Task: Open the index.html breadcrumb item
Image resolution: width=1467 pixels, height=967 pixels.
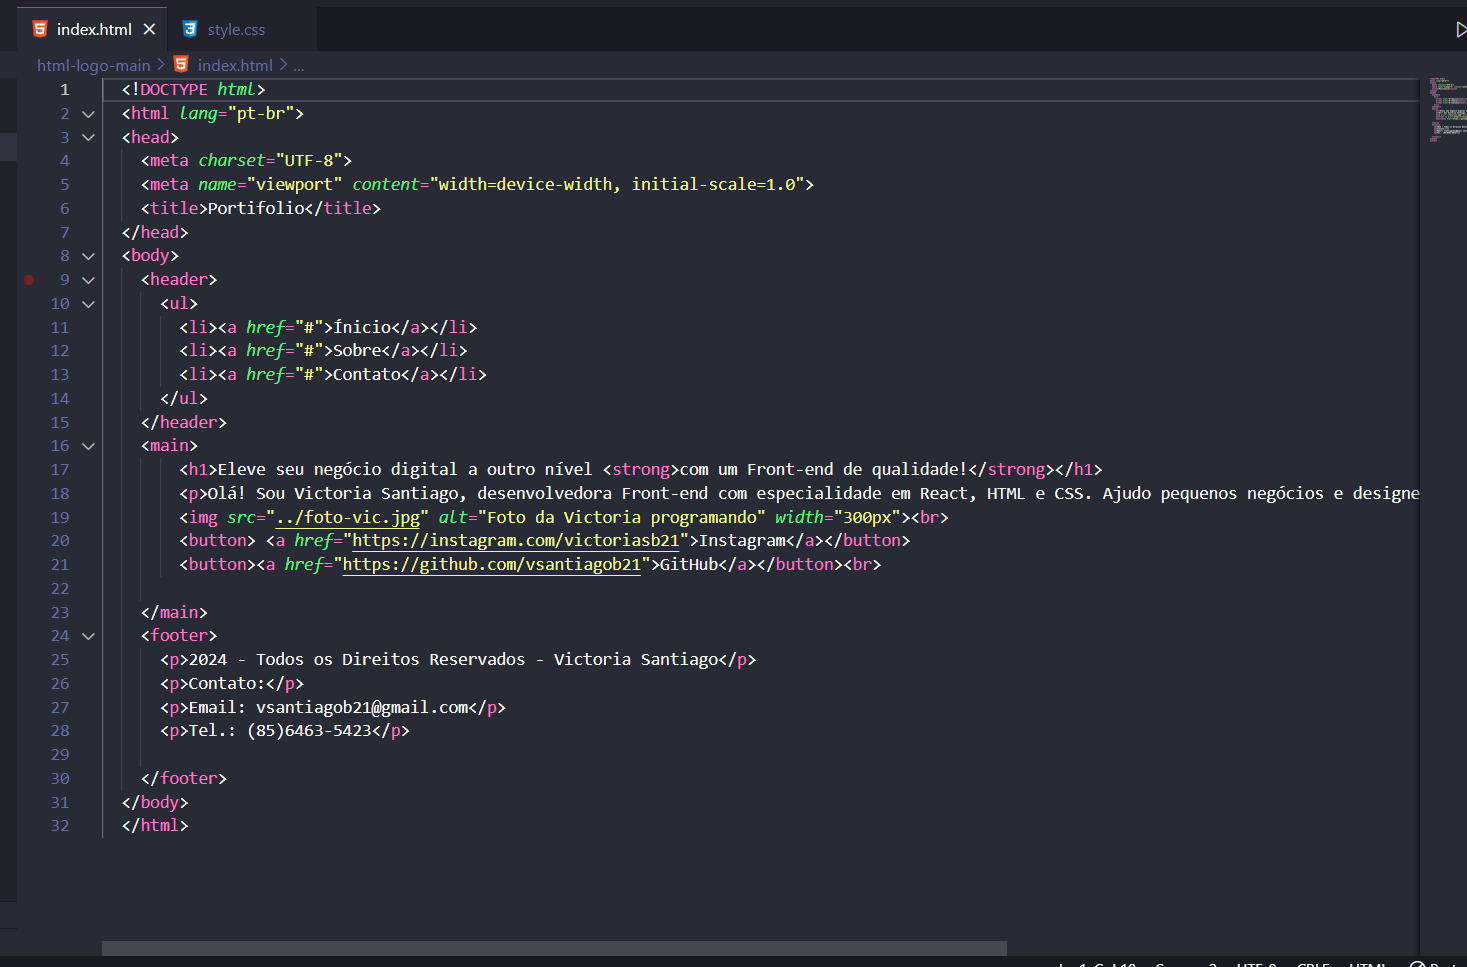Action: click(235, 65)
